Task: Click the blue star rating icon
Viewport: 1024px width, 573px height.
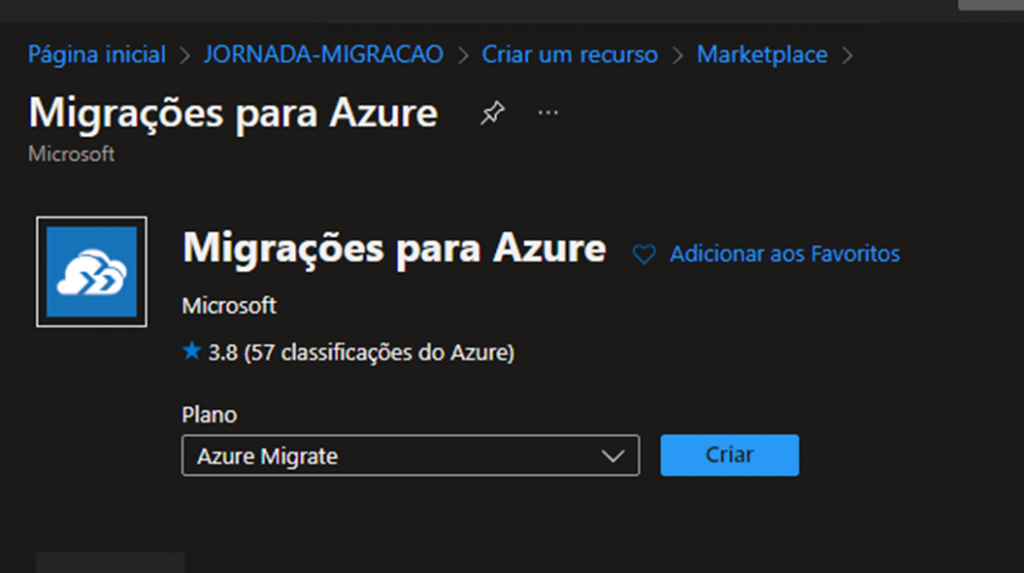Action: coord(192,352)
